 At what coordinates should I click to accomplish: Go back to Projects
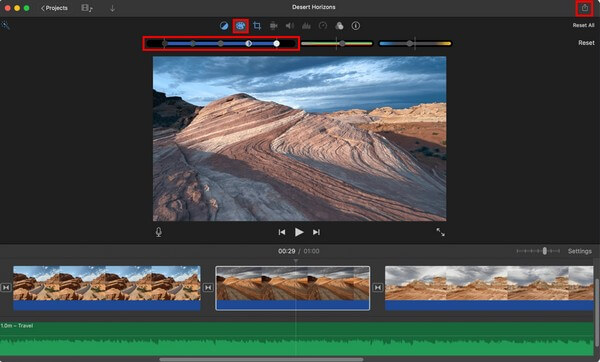pyautogui.click(x=54, y=8)
